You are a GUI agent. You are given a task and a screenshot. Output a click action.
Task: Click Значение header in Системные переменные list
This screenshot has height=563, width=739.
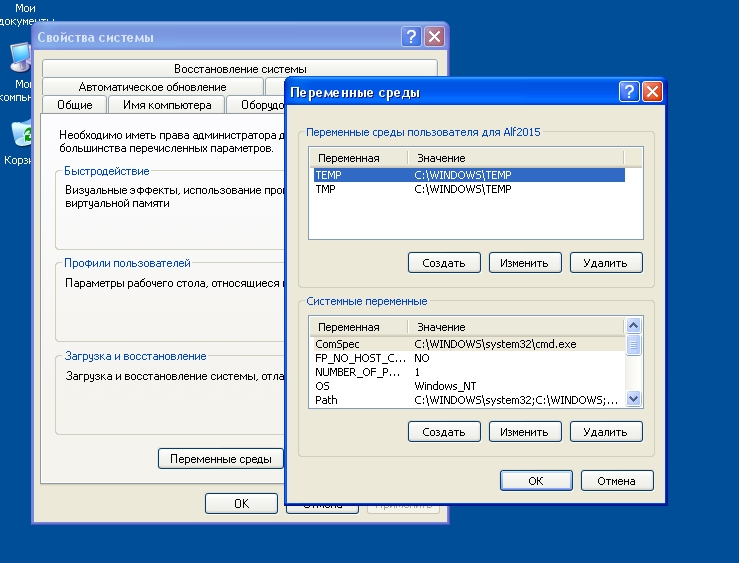(515, 327)
